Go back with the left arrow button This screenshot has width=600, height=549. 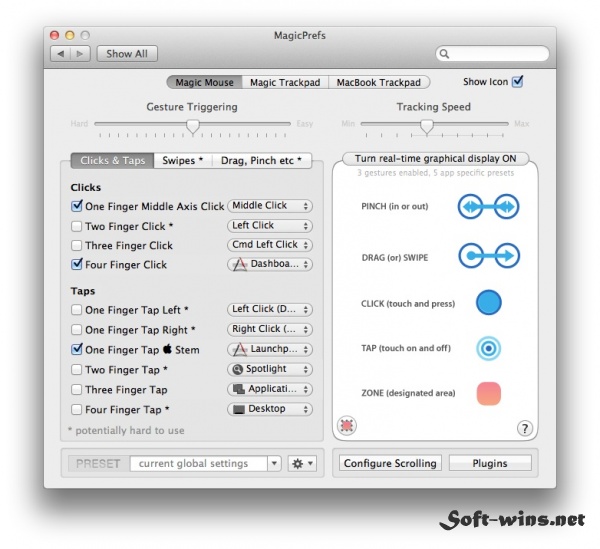tap(60, 54)
